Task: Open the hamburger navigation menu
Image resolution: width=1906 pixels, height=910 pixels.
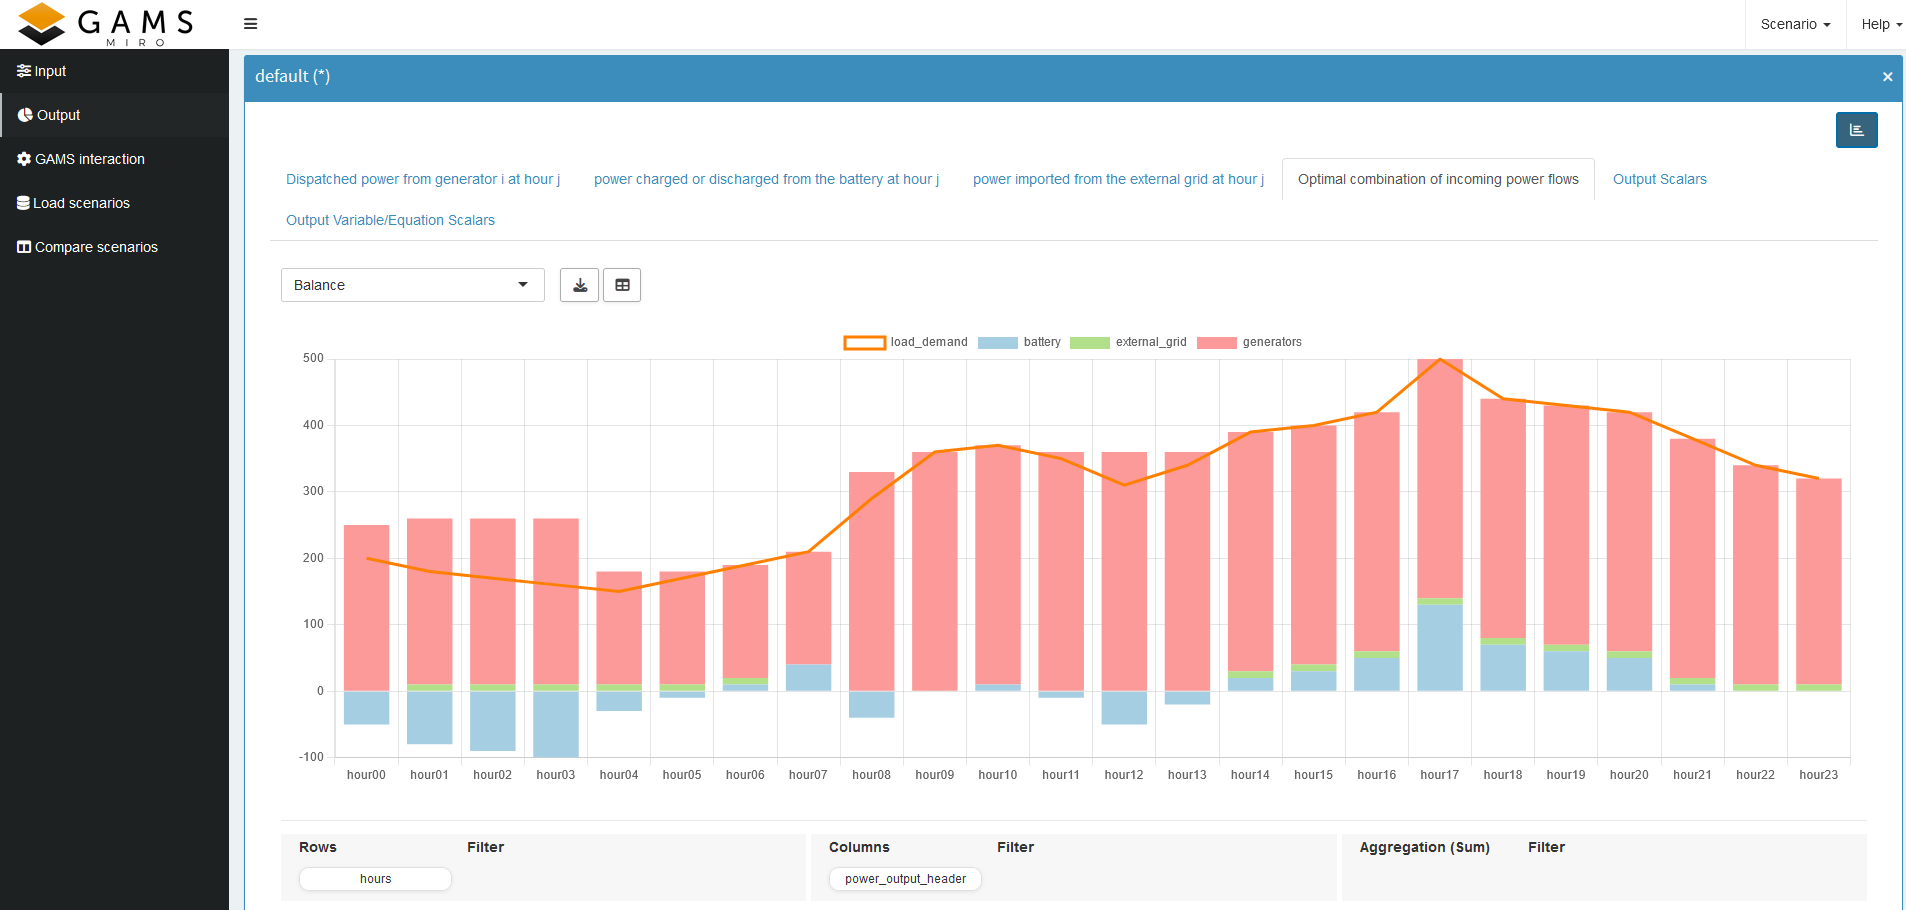Action: pos(250,23)
